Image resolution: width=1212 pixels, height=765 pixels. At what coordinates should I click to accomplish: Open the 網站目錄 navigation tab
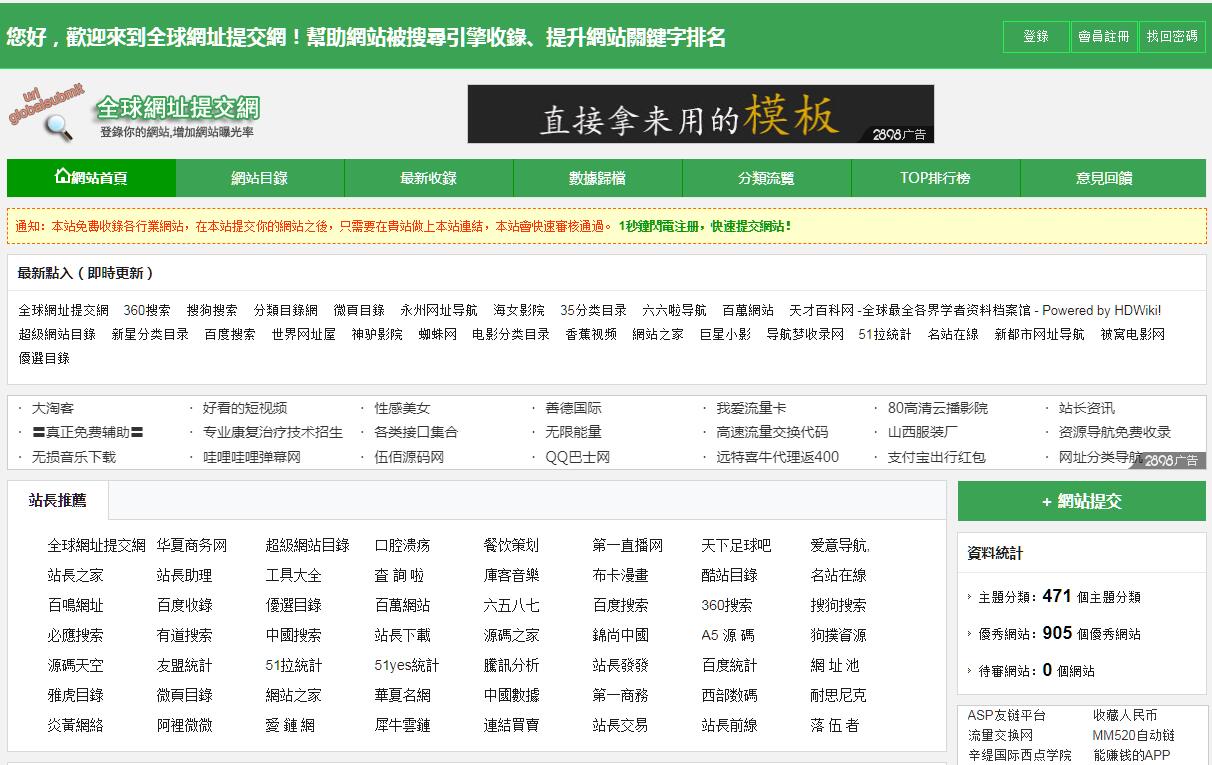click(259, 178)
